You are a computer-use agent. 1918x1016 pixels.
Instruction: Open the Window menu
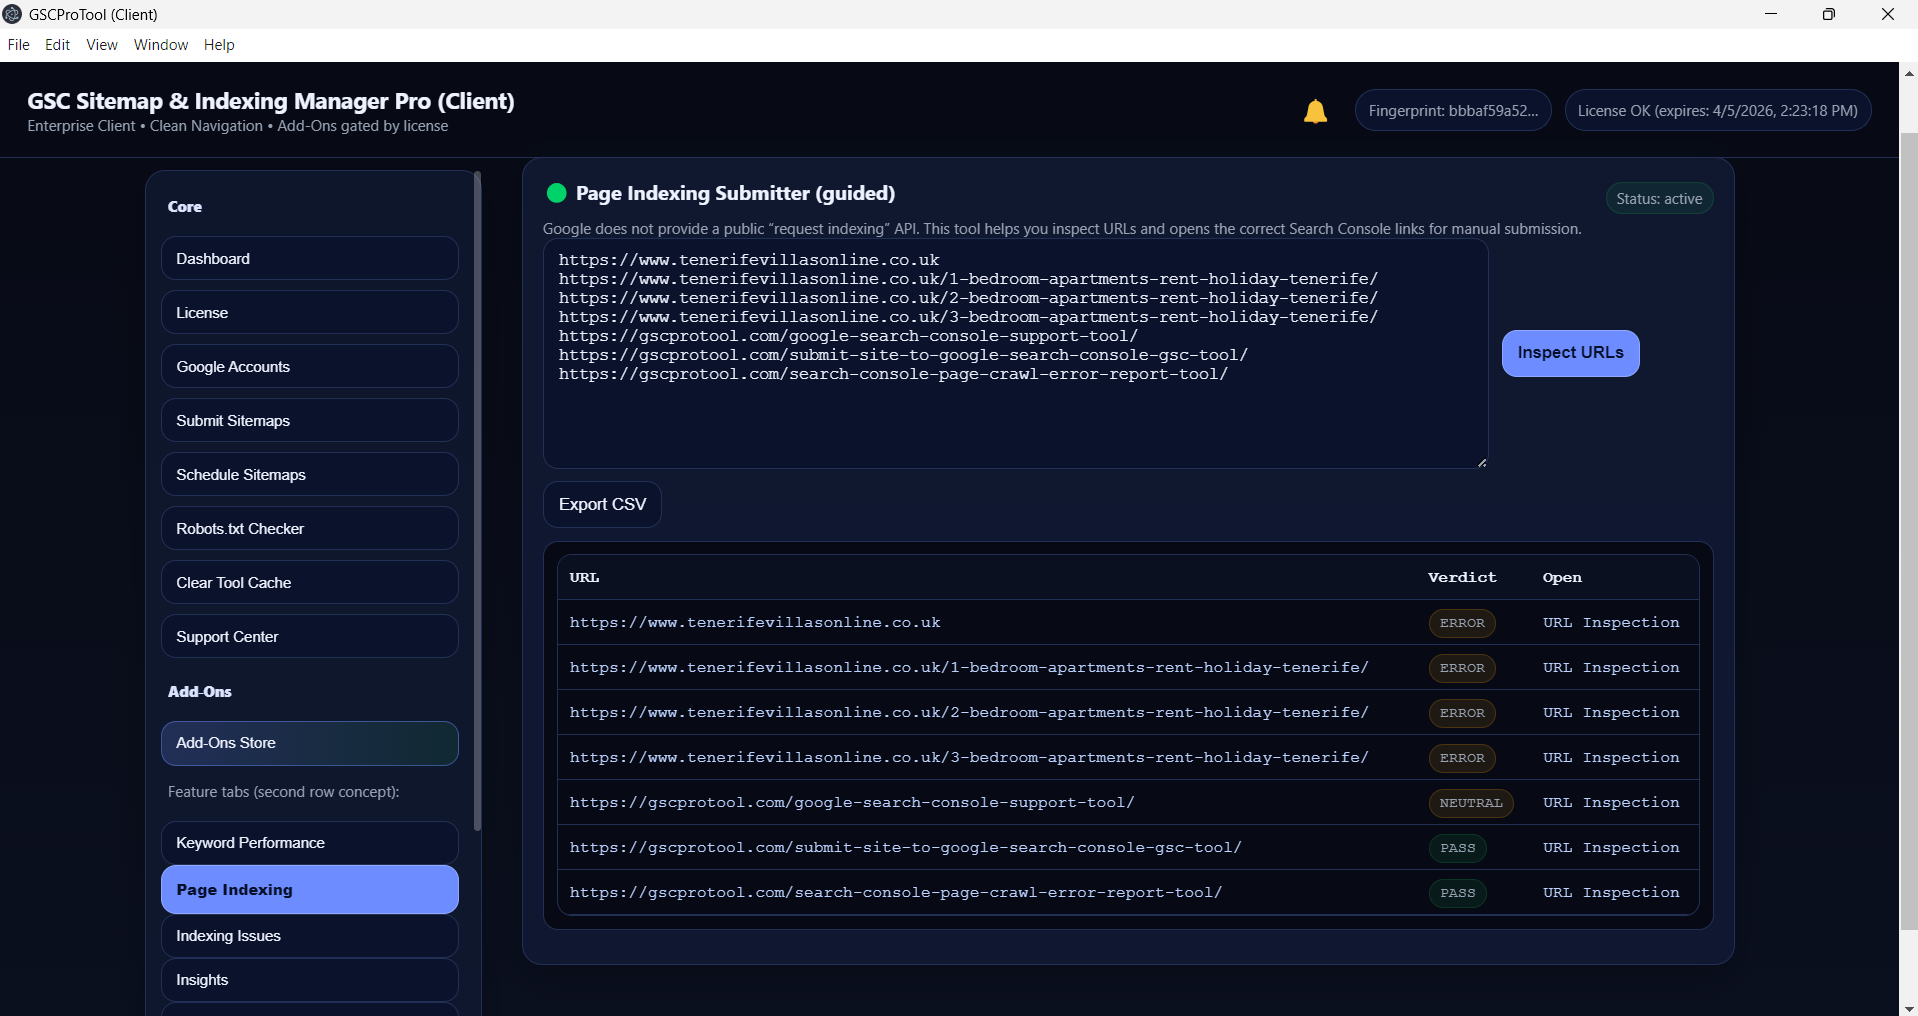(161, 45)
